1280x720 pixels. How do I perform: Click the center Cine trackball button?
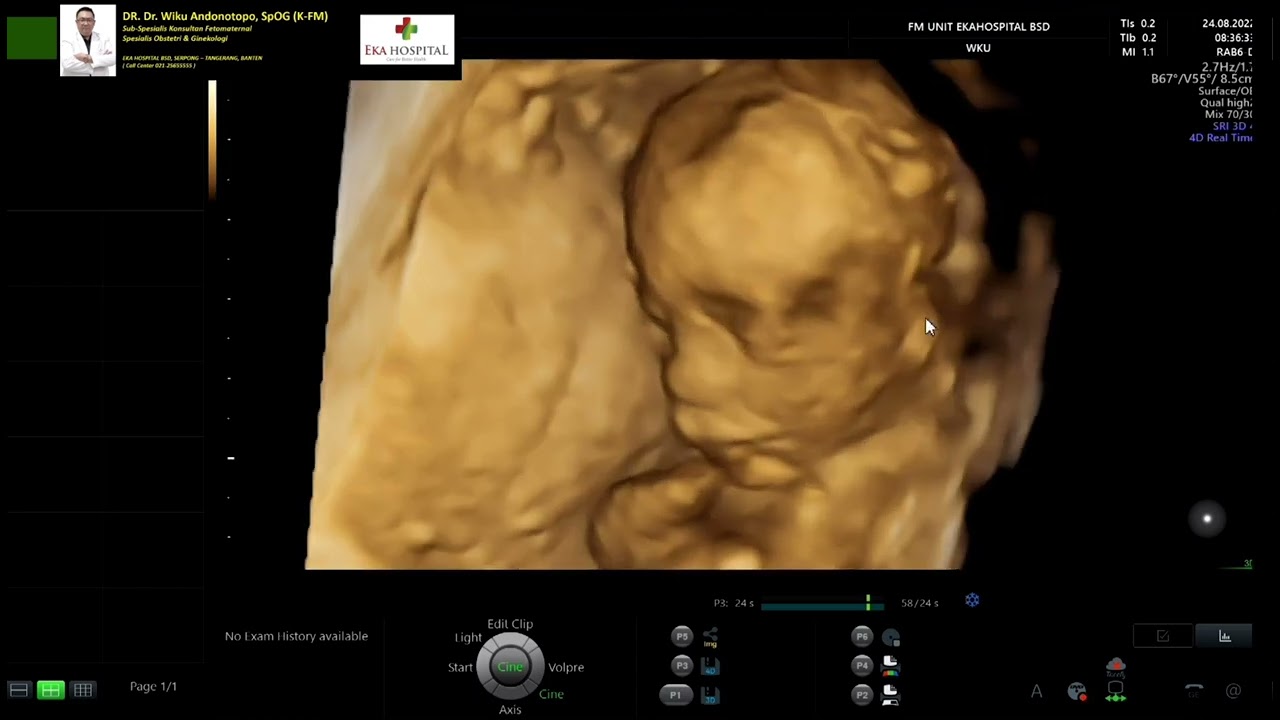pyautogui.click(x=510, y=667)
